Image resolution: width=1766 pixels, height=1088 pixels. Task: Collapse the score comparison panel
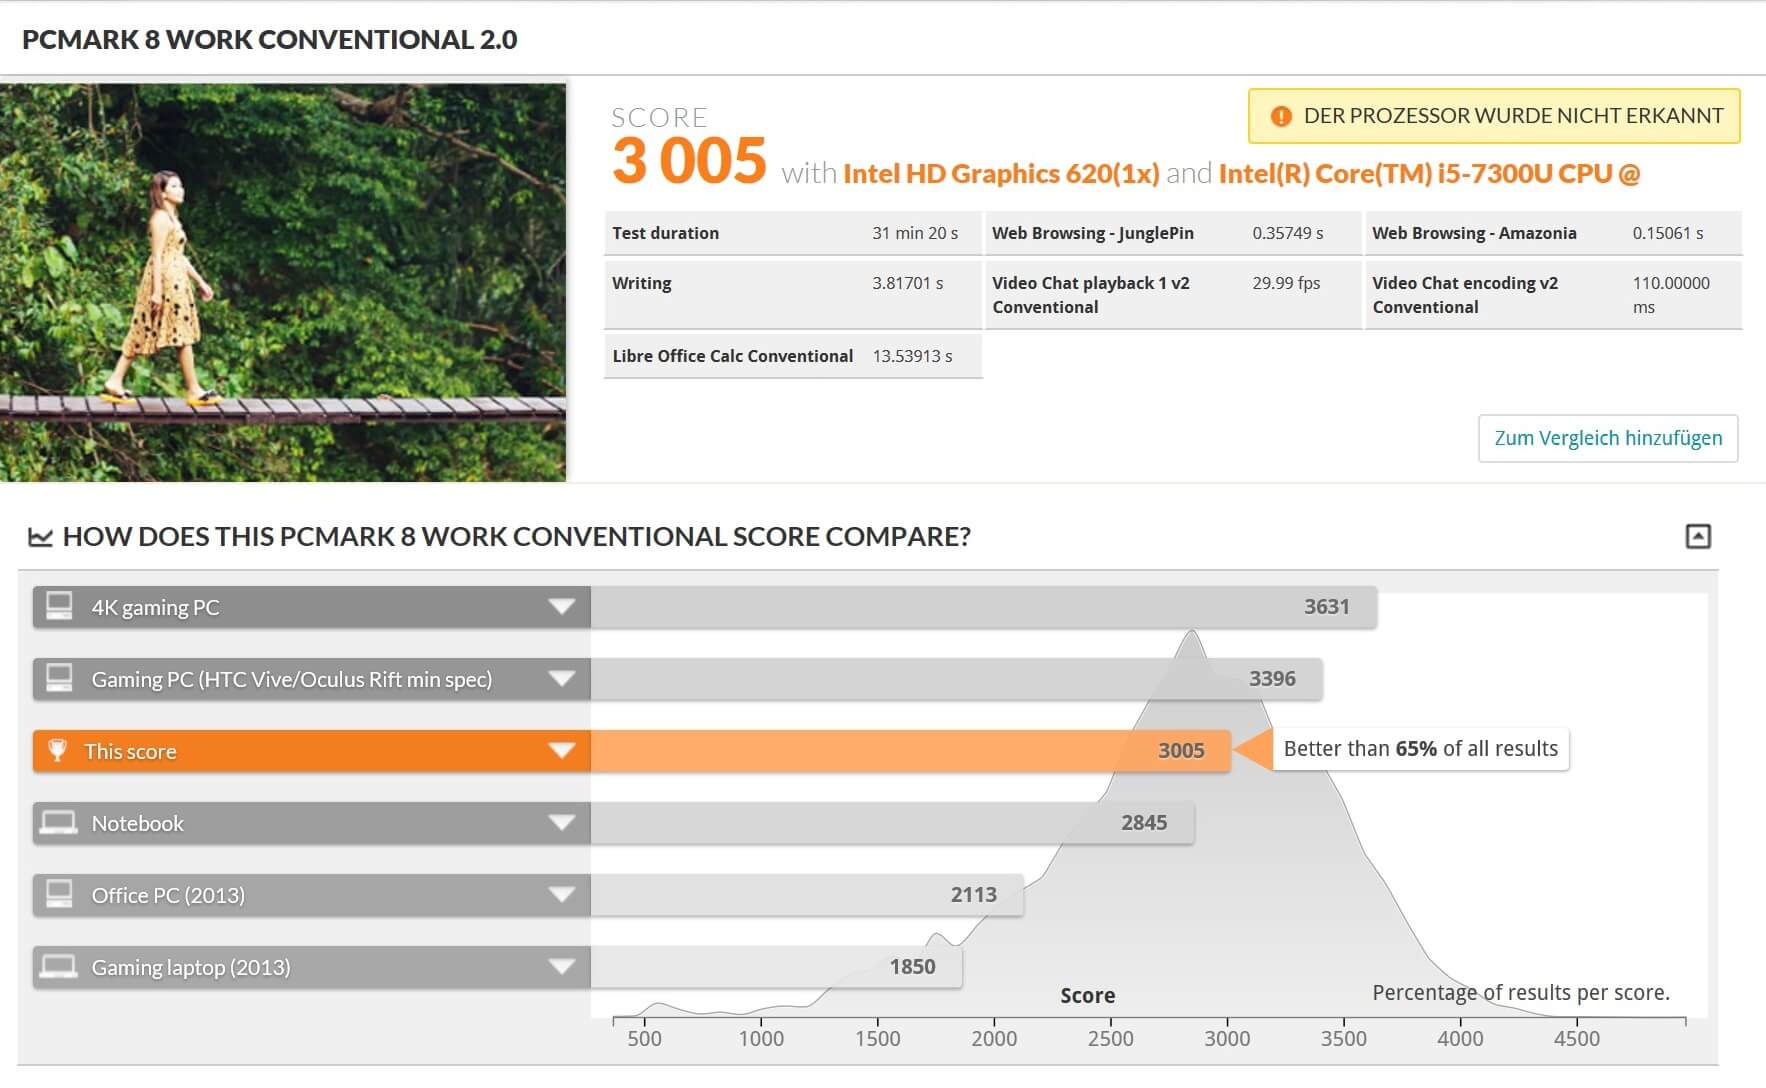1697,537
